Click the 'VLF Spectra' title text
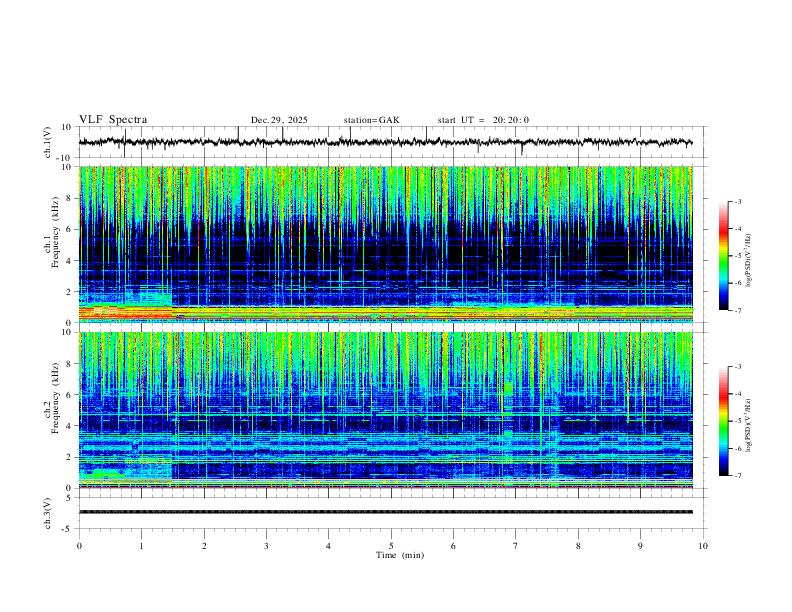792x612 pixels. (x=113, y=120)
